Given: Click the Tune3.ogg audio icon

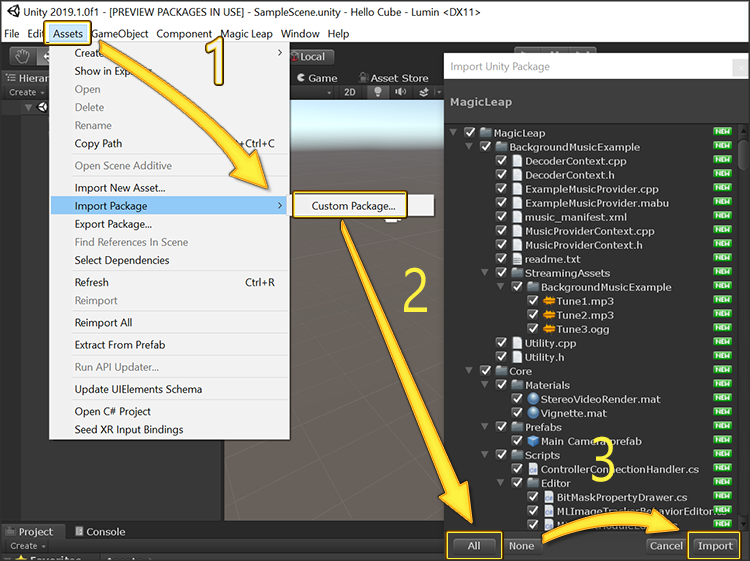Looking at the screenshot, I should point(549,329).
